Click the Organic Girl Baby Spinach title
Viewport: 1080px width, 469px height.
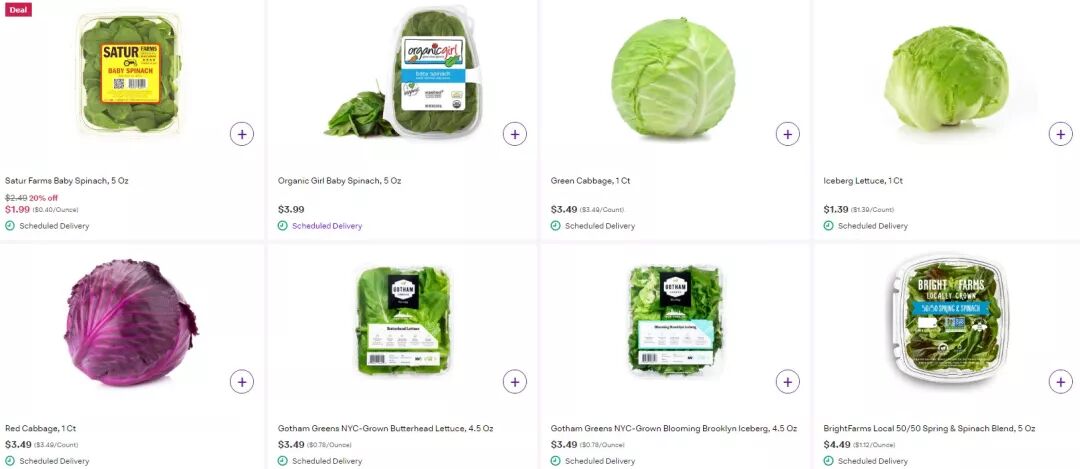340,181
